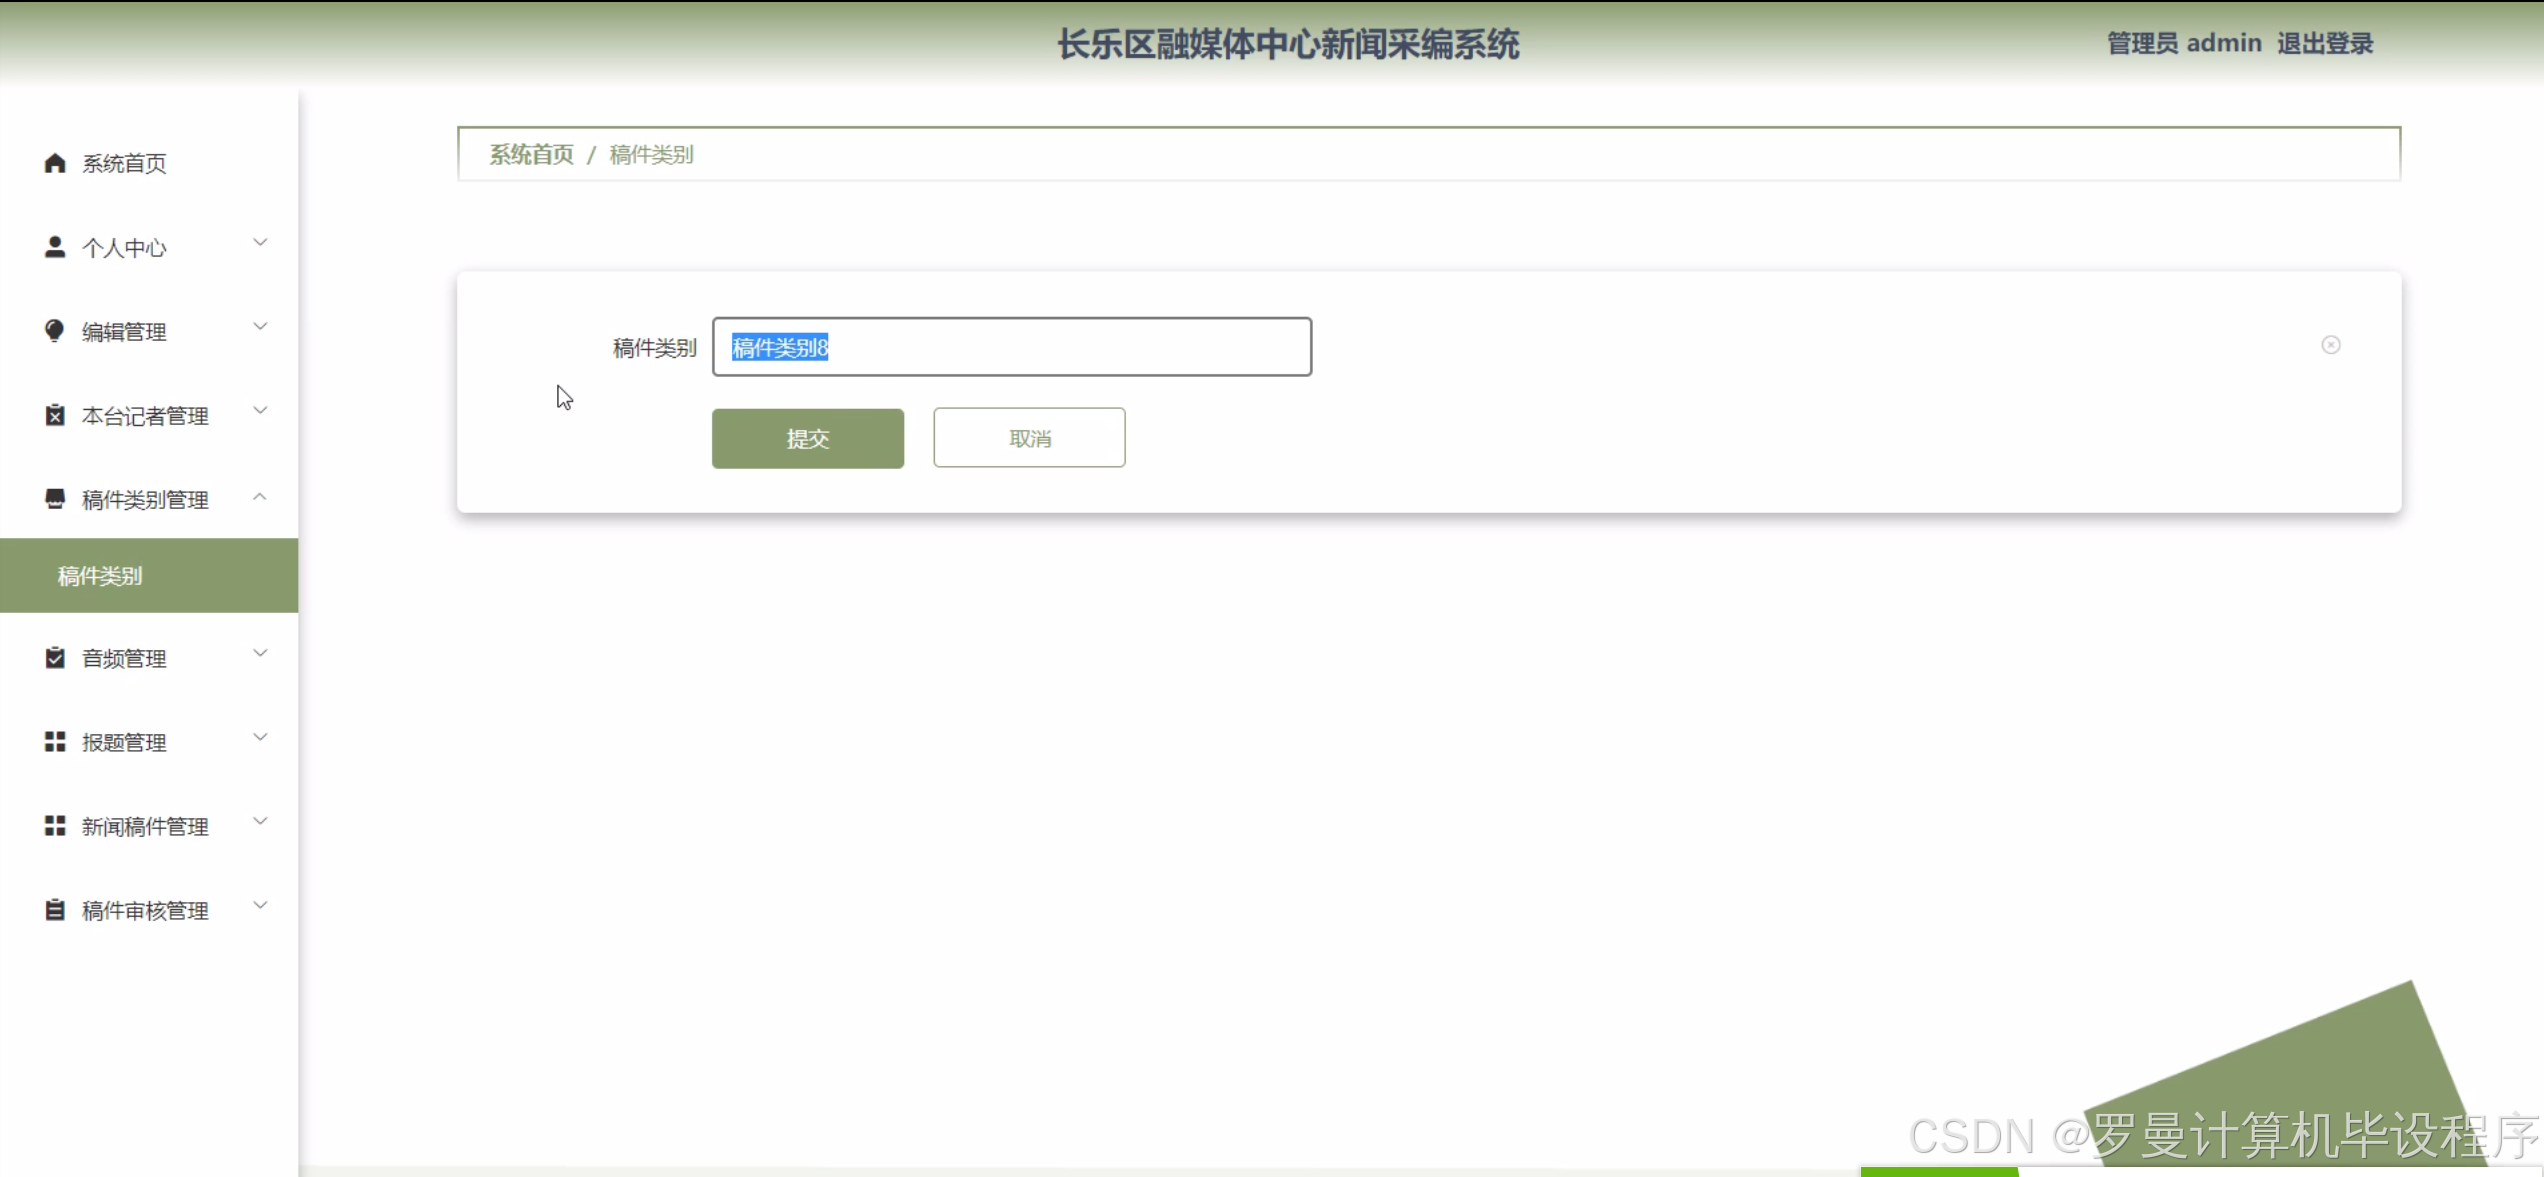Click the grid icon for 报题管理
This screenshot has height=1177, width=2544.
coord(55,742)
